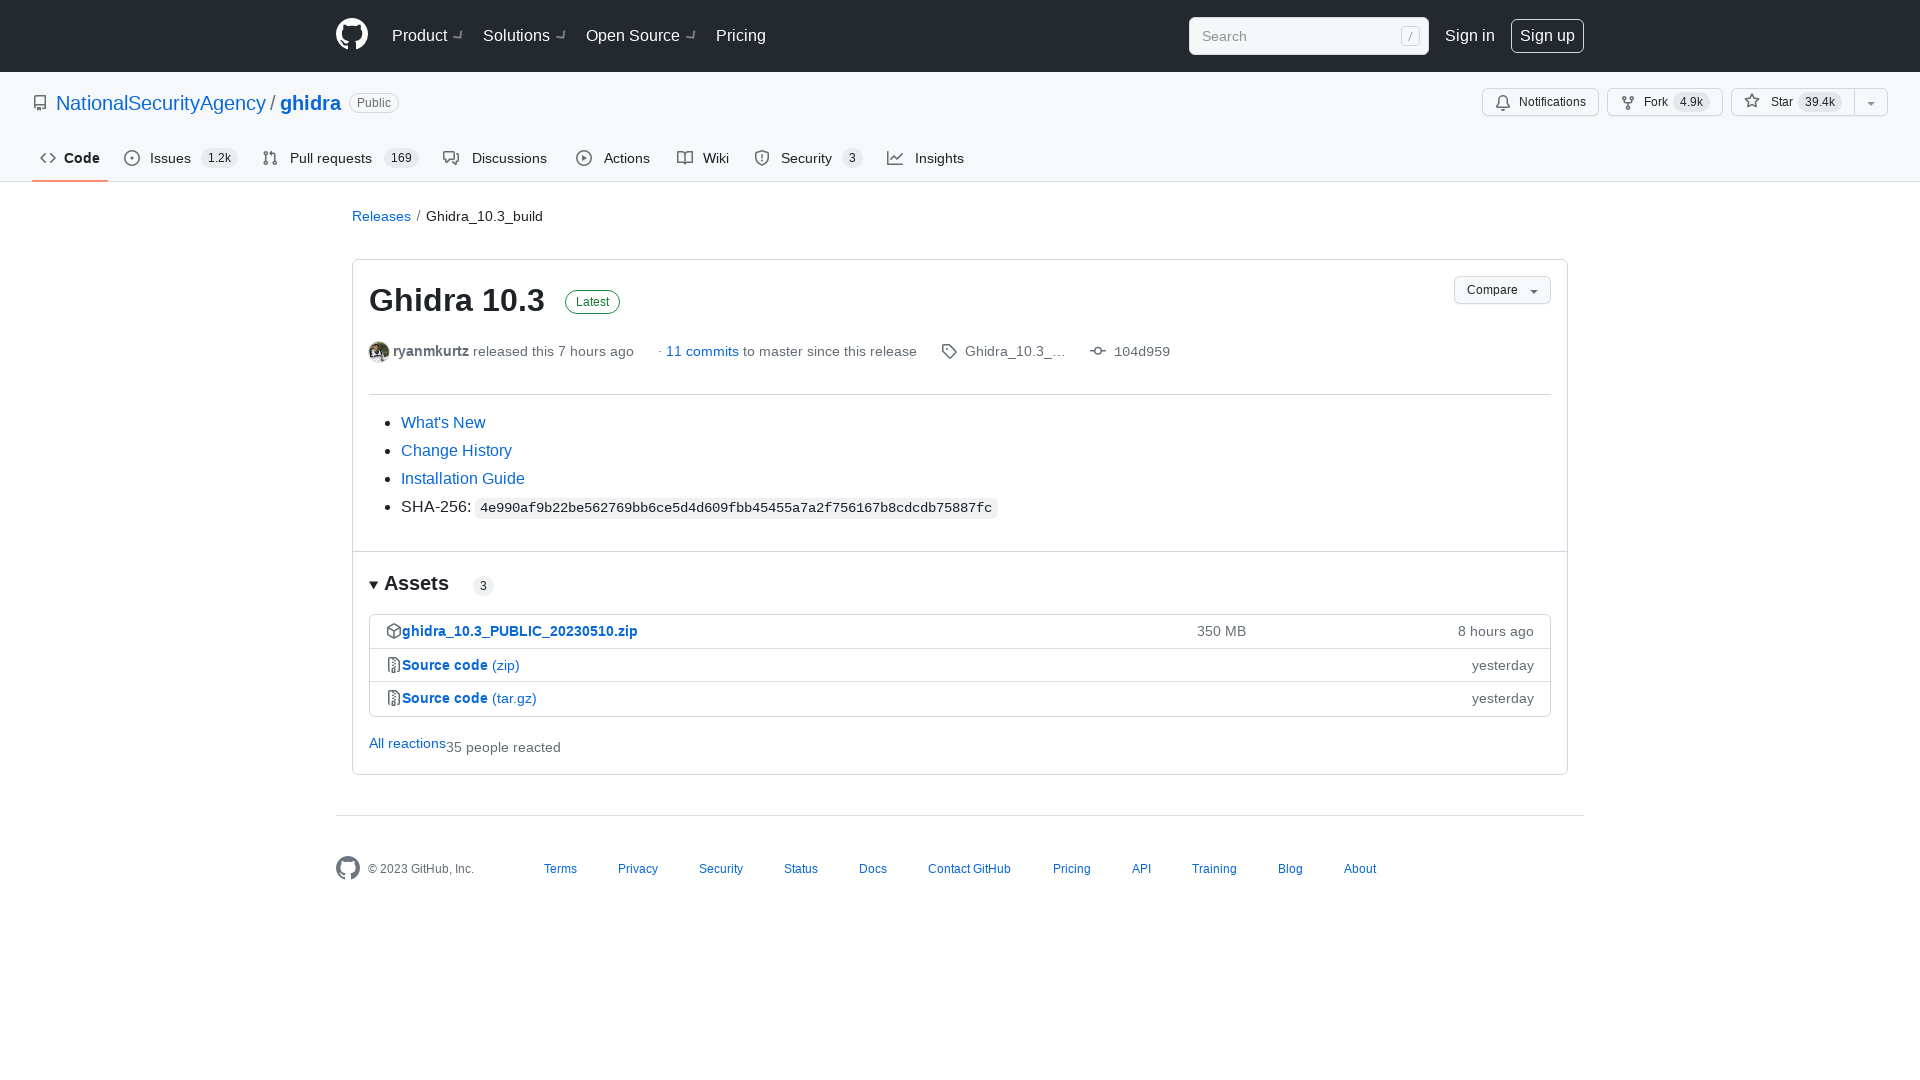Image resolution: width=1920 pixels, height=1080 pixels.
Task: Open the Change History link
Action: click(456, 451)
